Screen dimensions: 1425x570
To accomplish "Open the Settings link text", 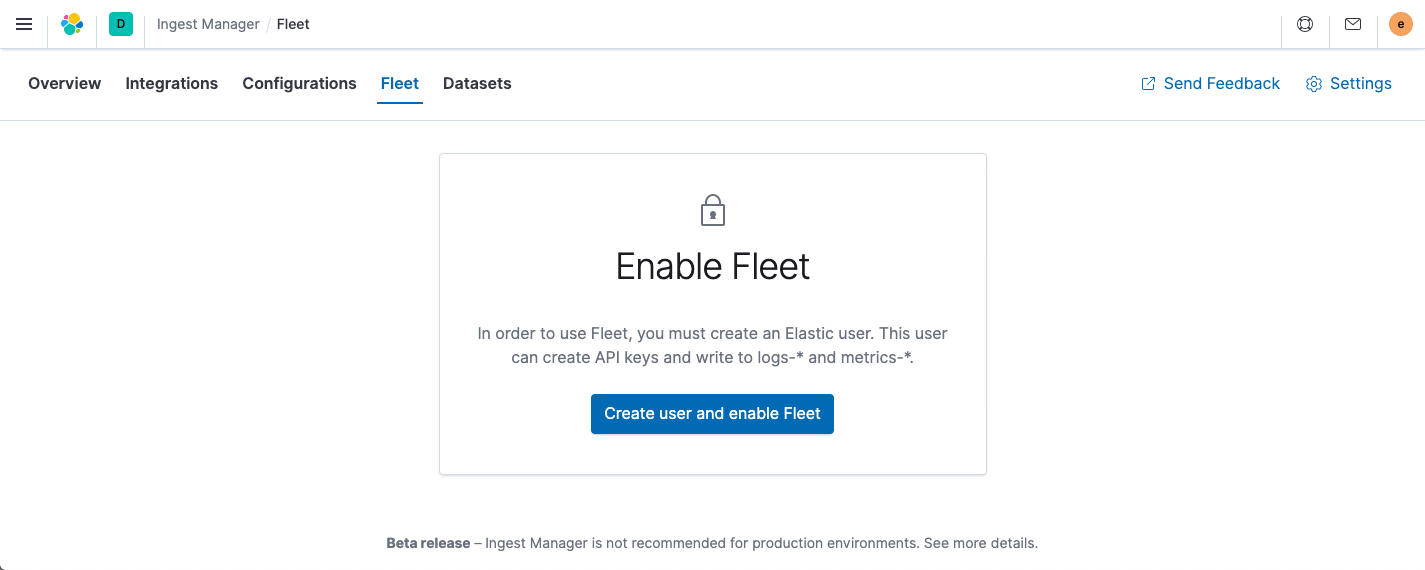I will [x=1361, y=84].
